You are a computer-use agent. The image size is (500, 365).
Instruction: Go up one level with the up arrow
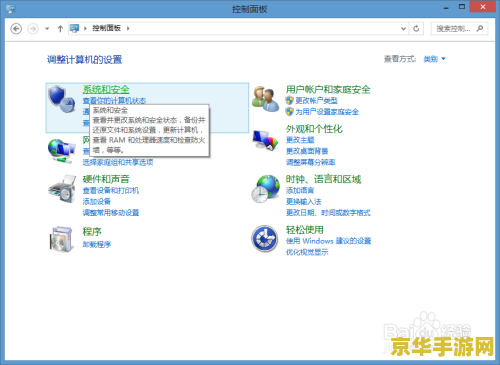pyautogui.click(x=60, y=29)
